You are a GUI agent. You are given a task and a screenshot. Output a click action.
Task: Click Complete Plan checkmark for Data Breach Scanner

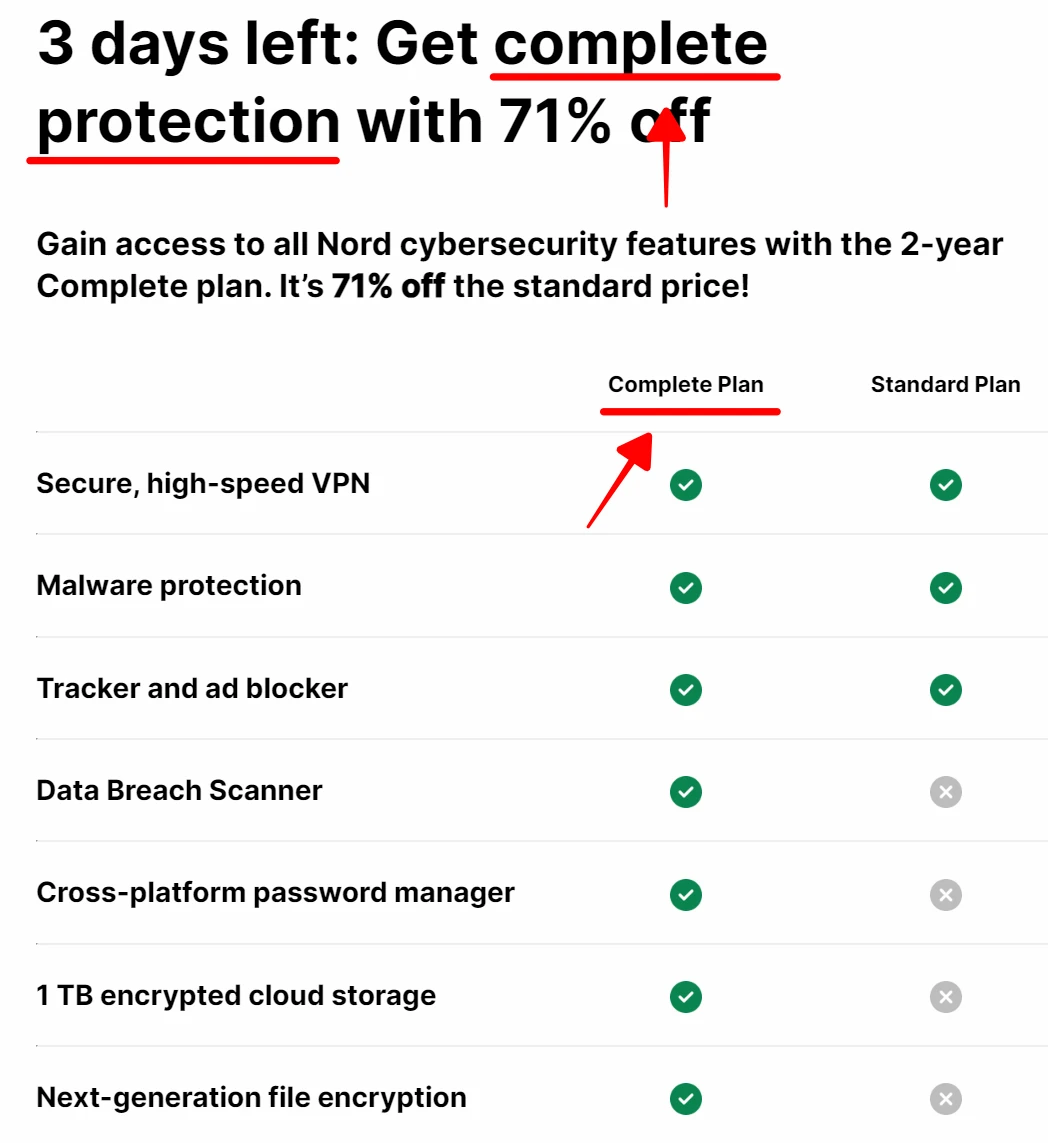click(x=686, y=792)
